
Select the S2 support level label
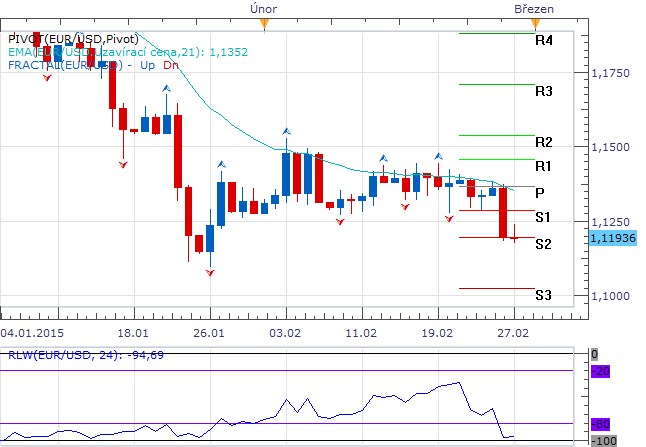pos(543,243)
